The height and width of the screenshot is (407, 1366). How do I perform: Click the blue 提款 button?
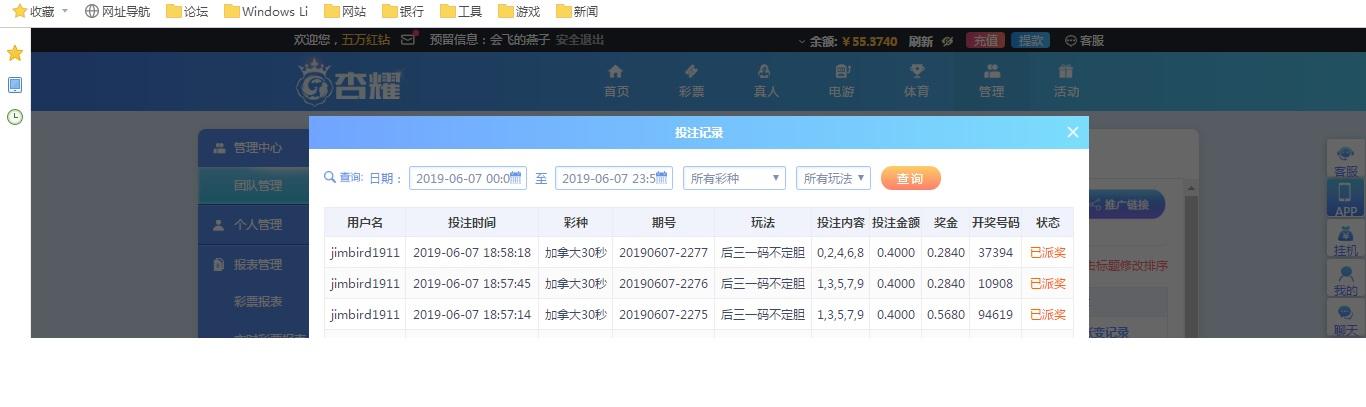(1030, 41)
